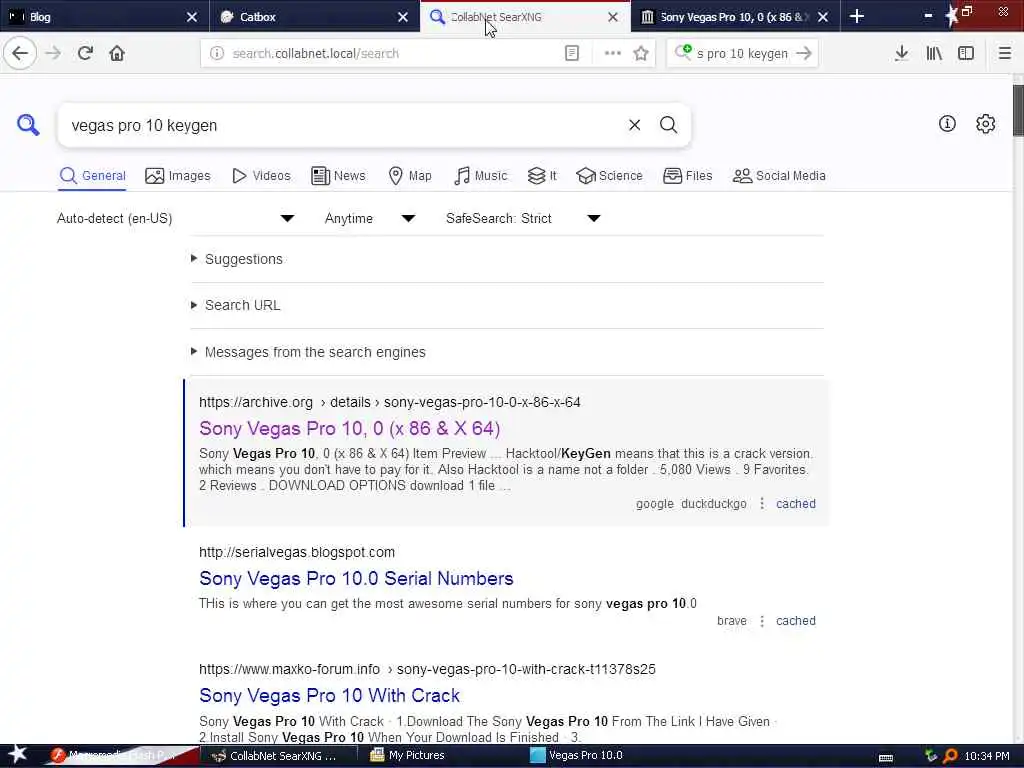Click the taskbar start star icon
1024x768 pixels.
16,755
